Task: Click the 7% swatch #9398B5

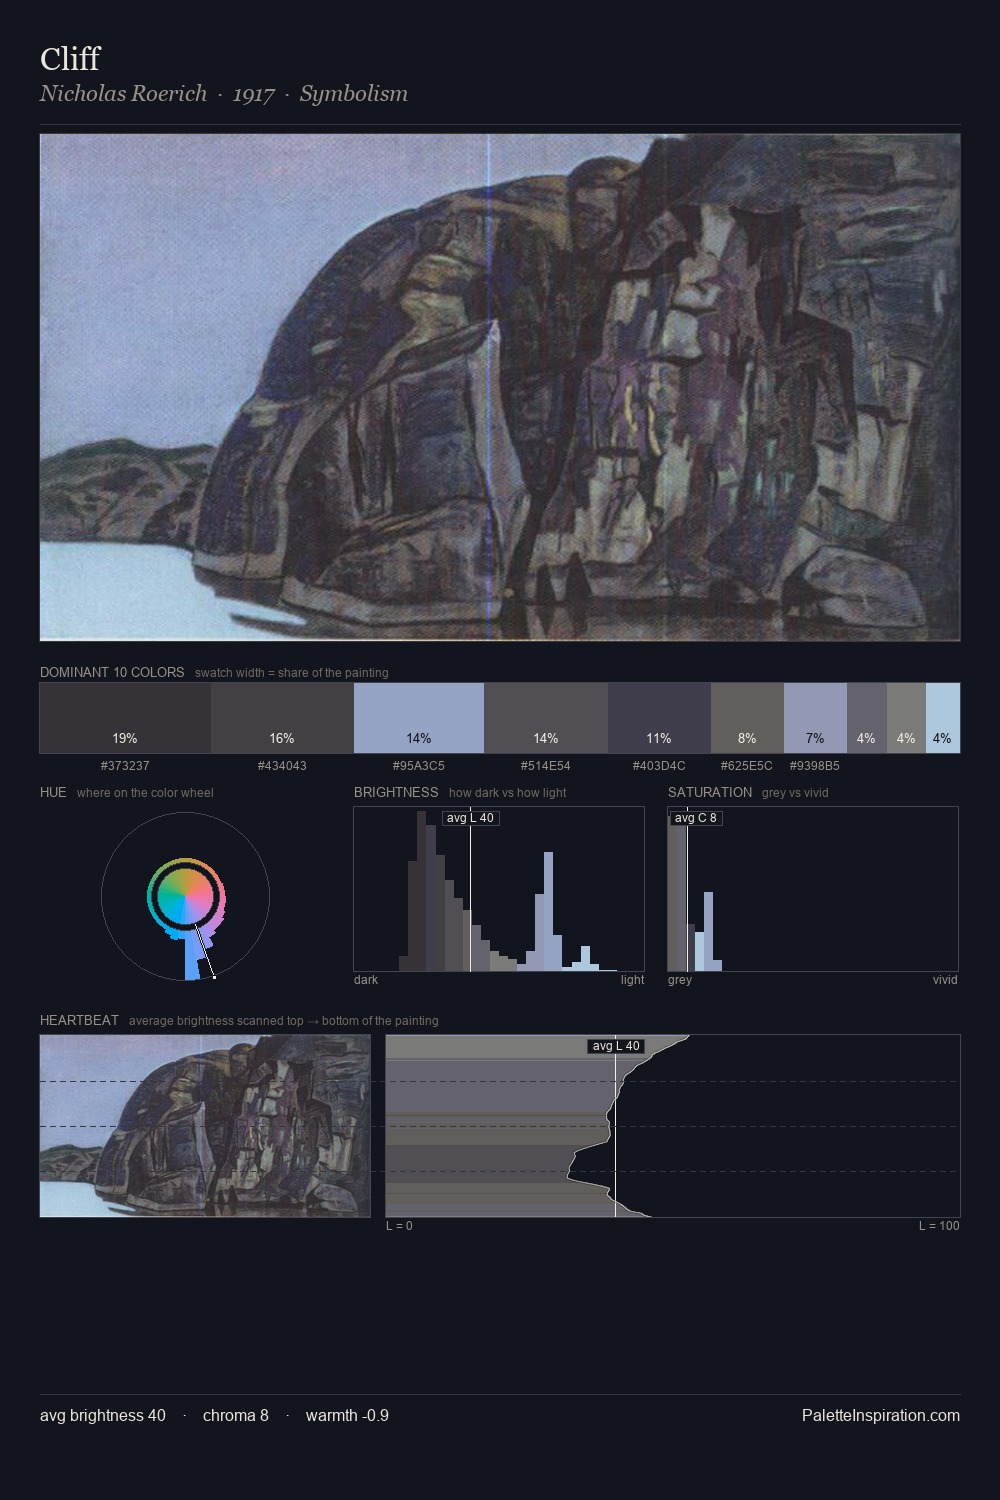Action: (x=815, y=718)
